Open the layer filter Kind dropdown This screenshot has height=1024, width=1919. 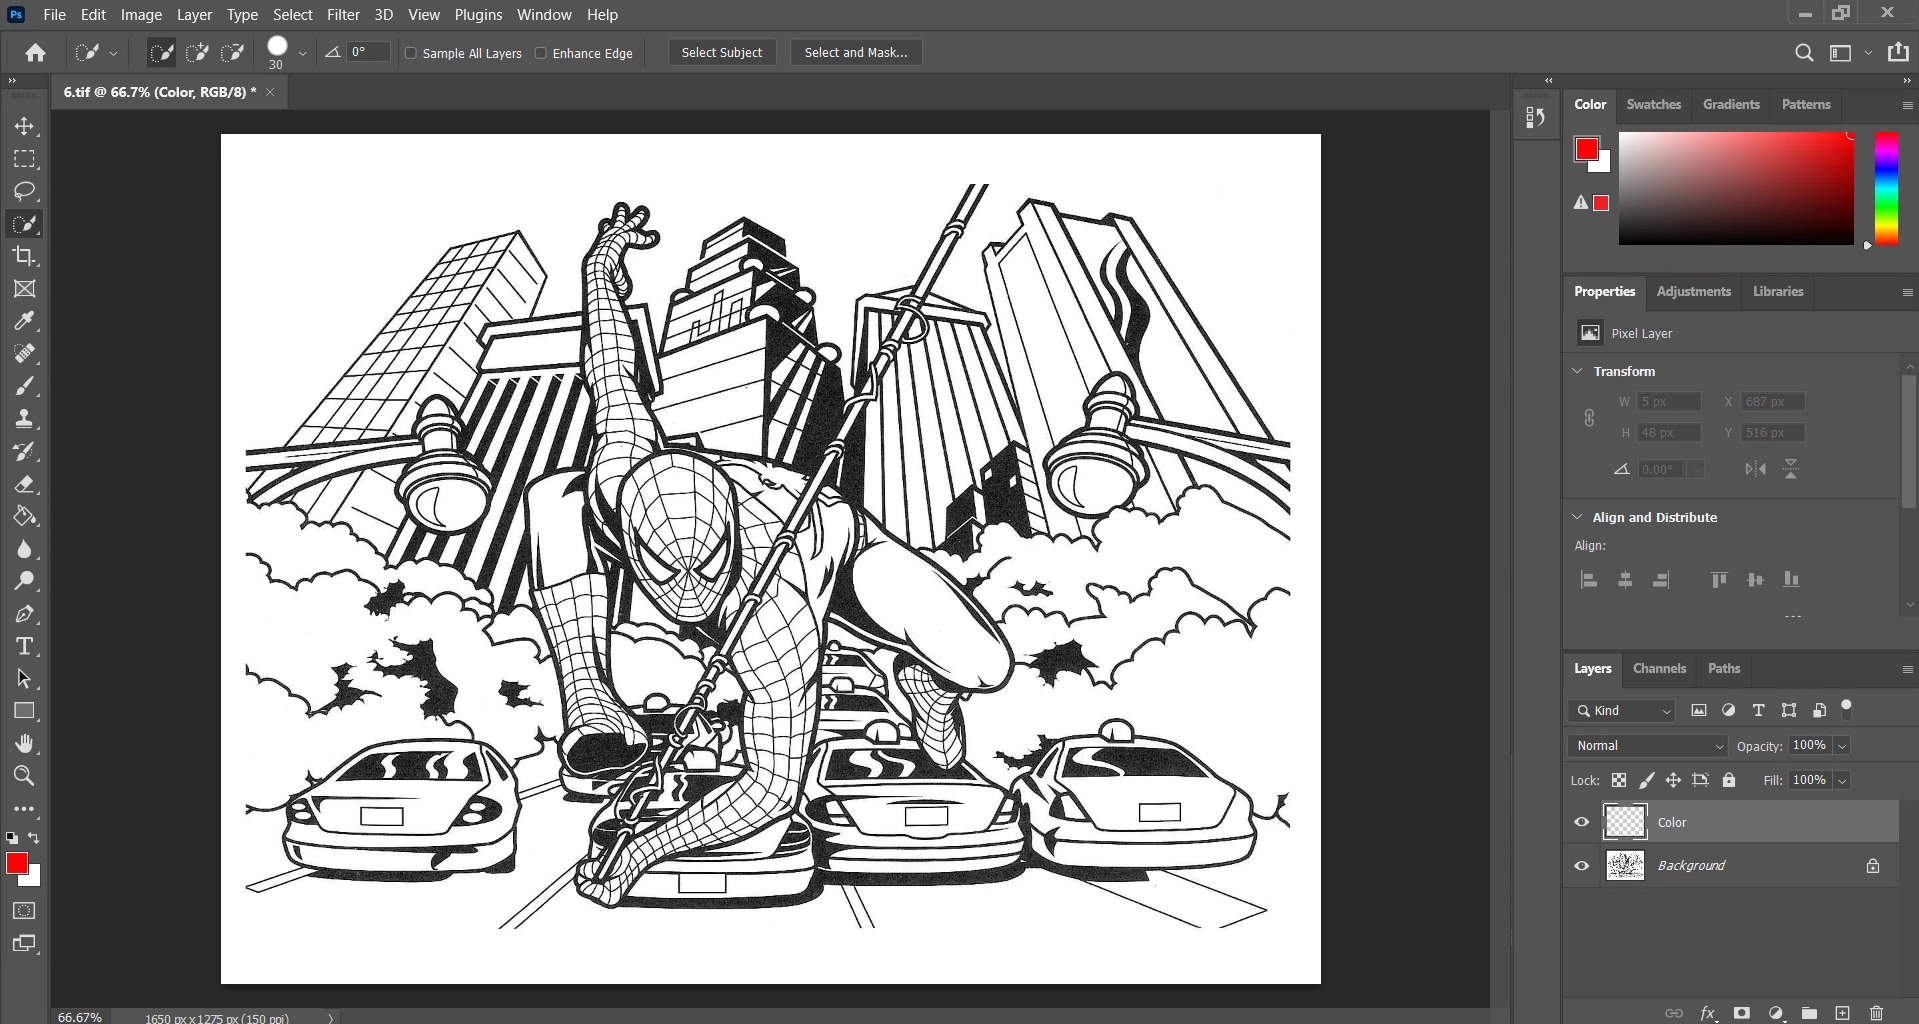(x=1623, y=711)
